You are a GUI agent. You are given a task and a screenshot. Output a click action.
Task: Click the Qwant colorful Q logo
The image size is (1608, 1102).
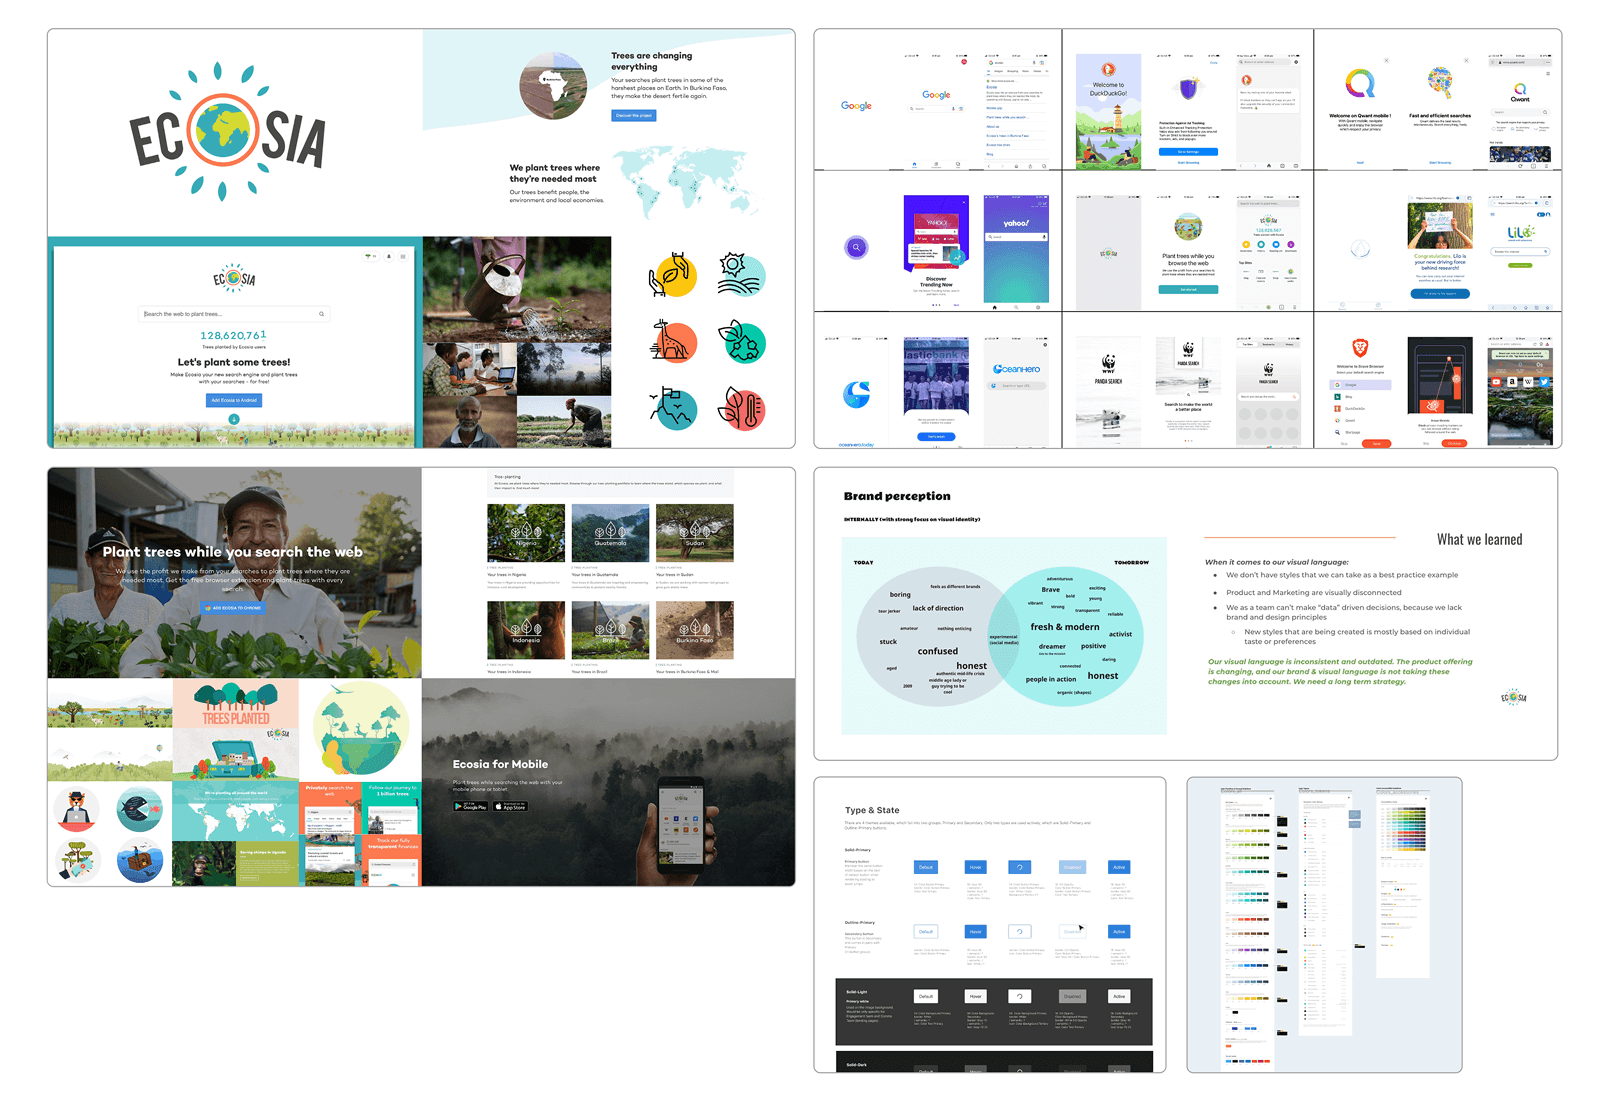pyautogui.click(x=1360, y=83)
